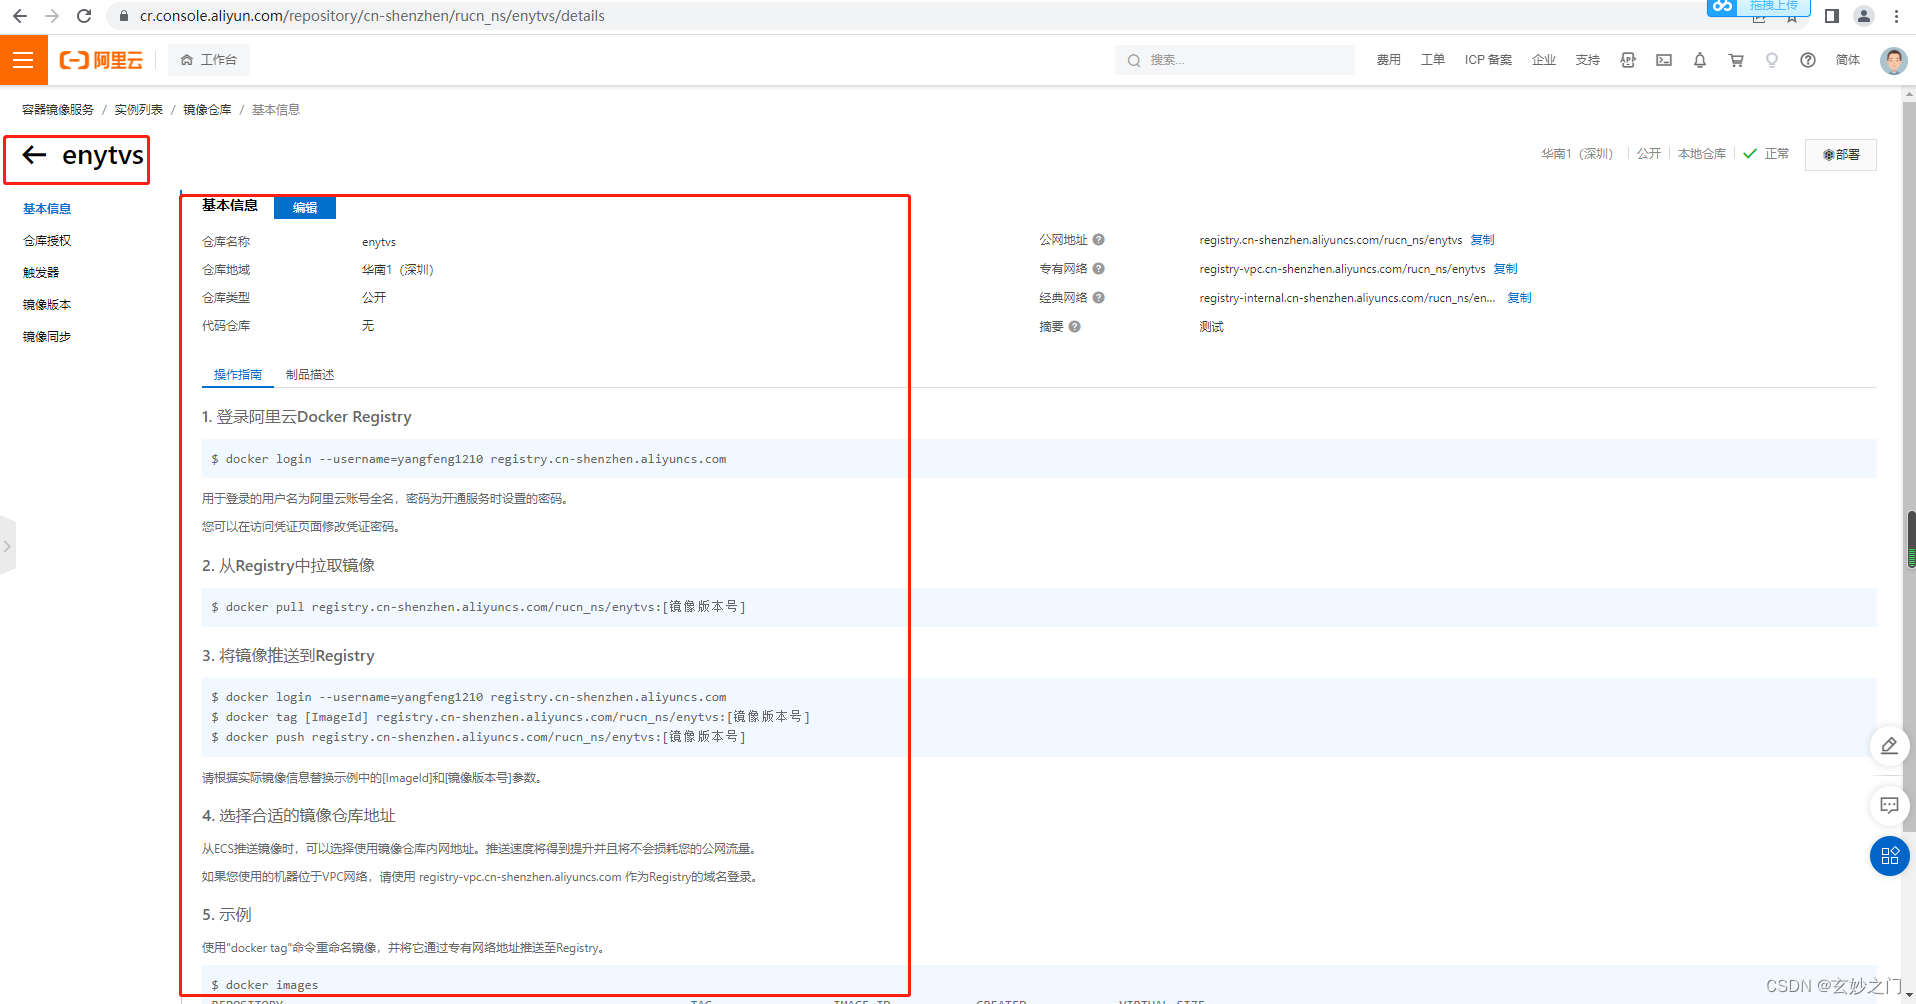Image resolution: width=1916 pixels, height=1004 pixels.
Task: Open the blue floating apps grid button
Action: [1889, 856]
